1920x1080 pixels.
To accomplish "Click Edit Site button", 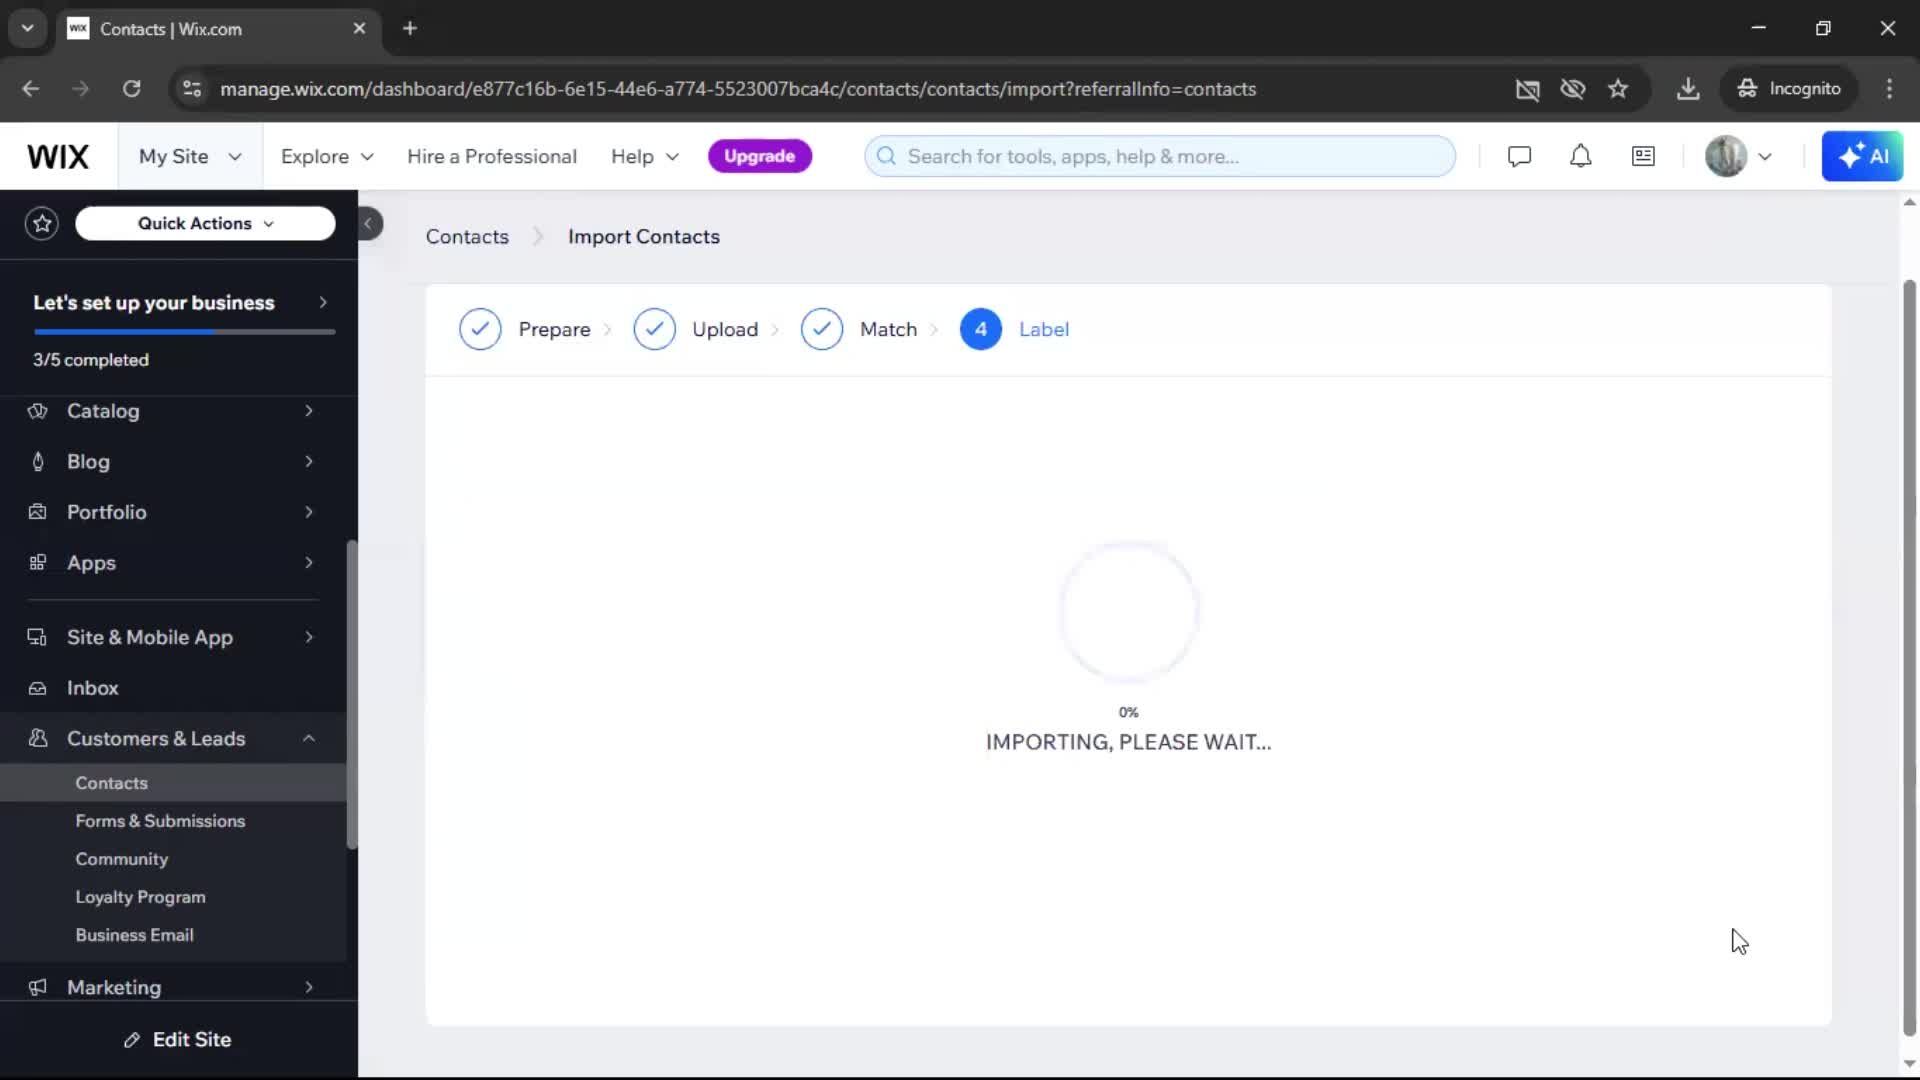I will point(178,1041).
